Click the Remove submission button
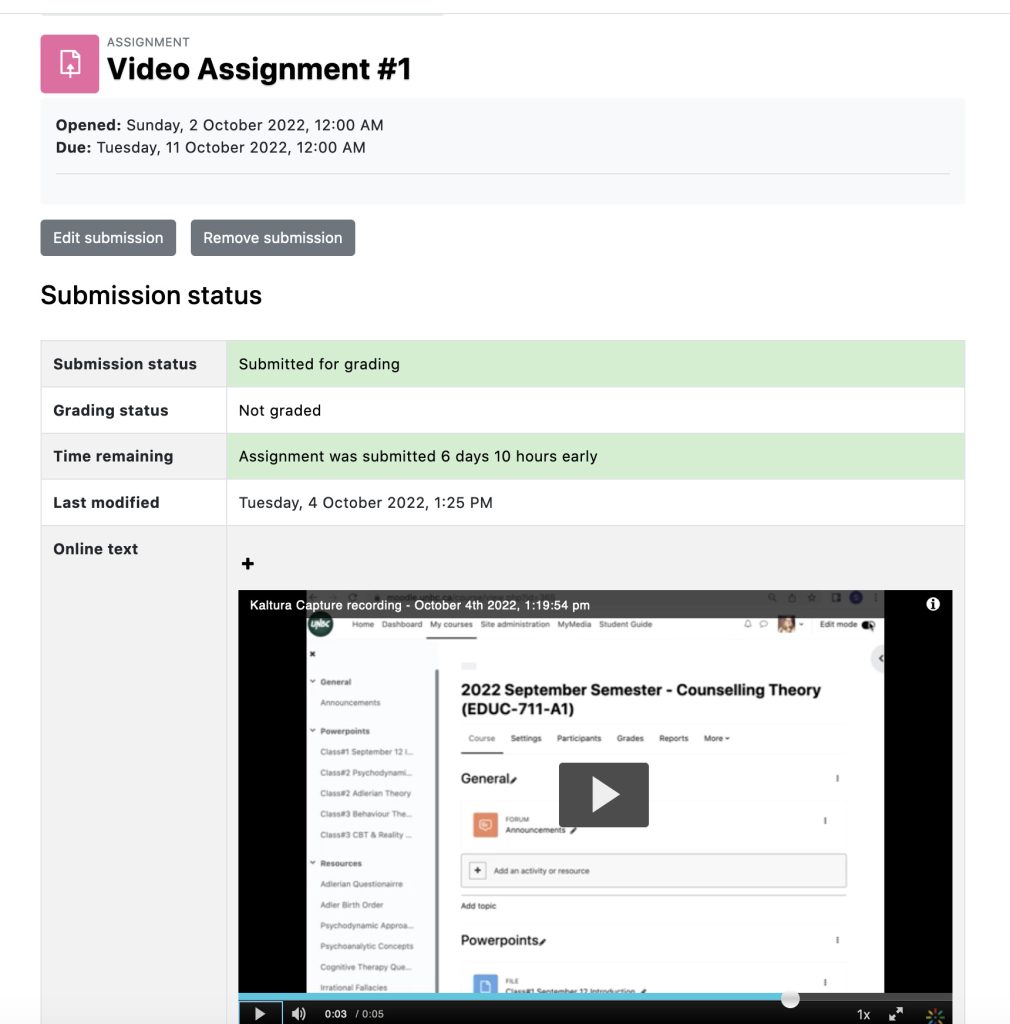The image size is (1010, 1024). (273, 237)
